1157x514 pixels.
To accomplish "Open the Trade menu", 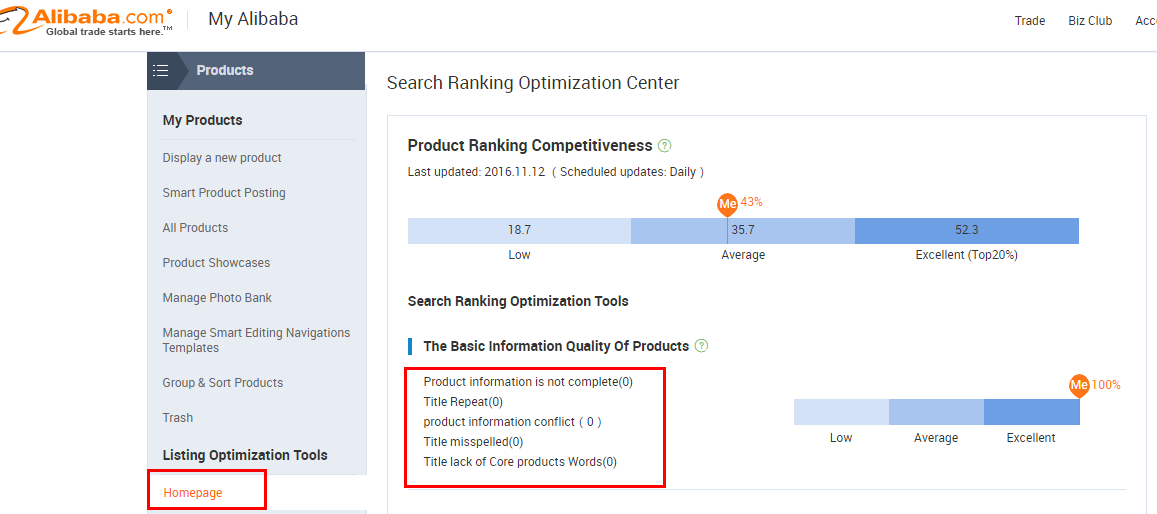I will tap(1029, 21).
